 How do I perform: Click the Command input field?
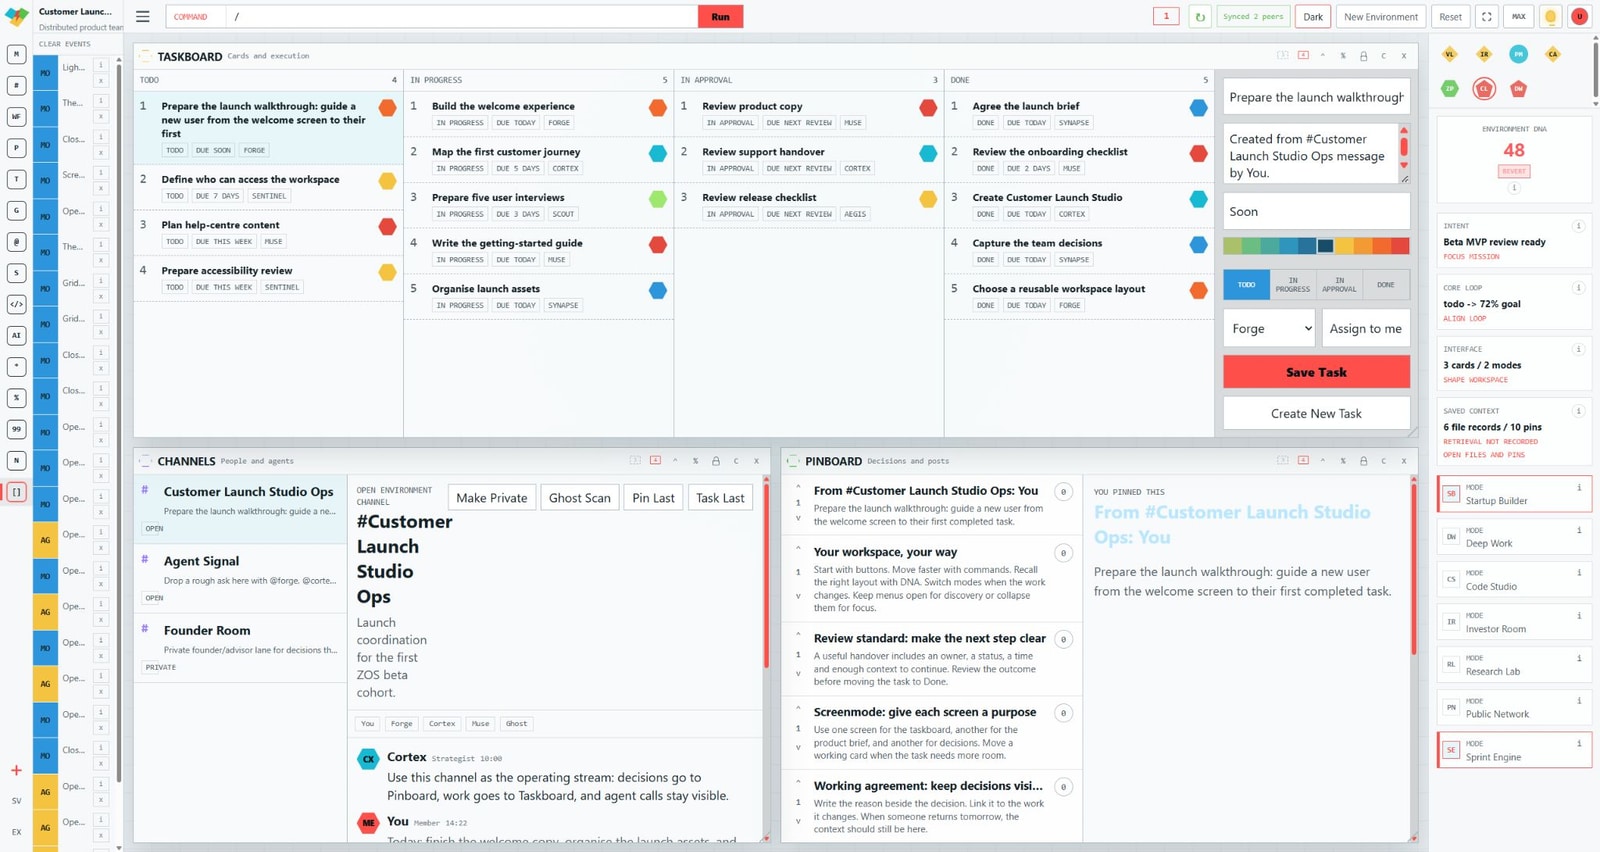(462, 17)
